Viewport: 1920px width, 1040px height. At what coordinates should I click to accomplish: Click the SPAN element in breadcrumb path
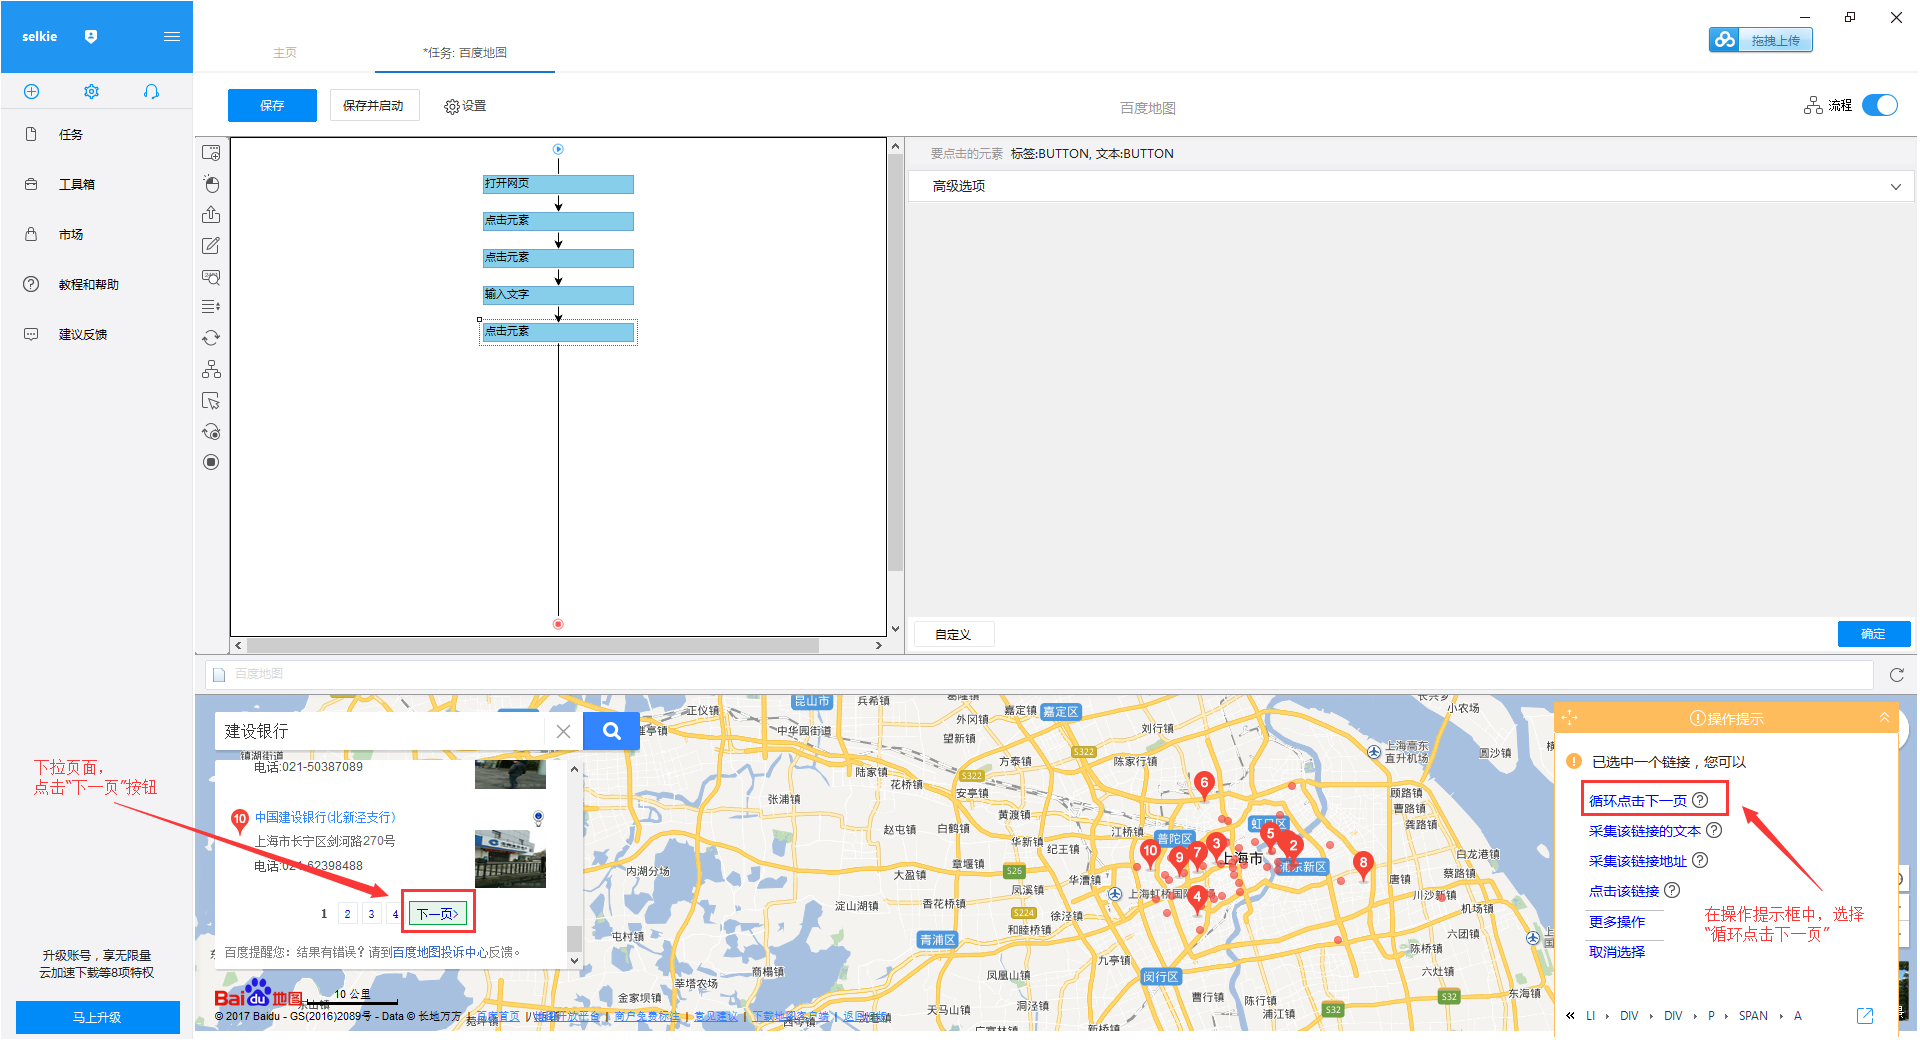(x=1753, y=1016)
